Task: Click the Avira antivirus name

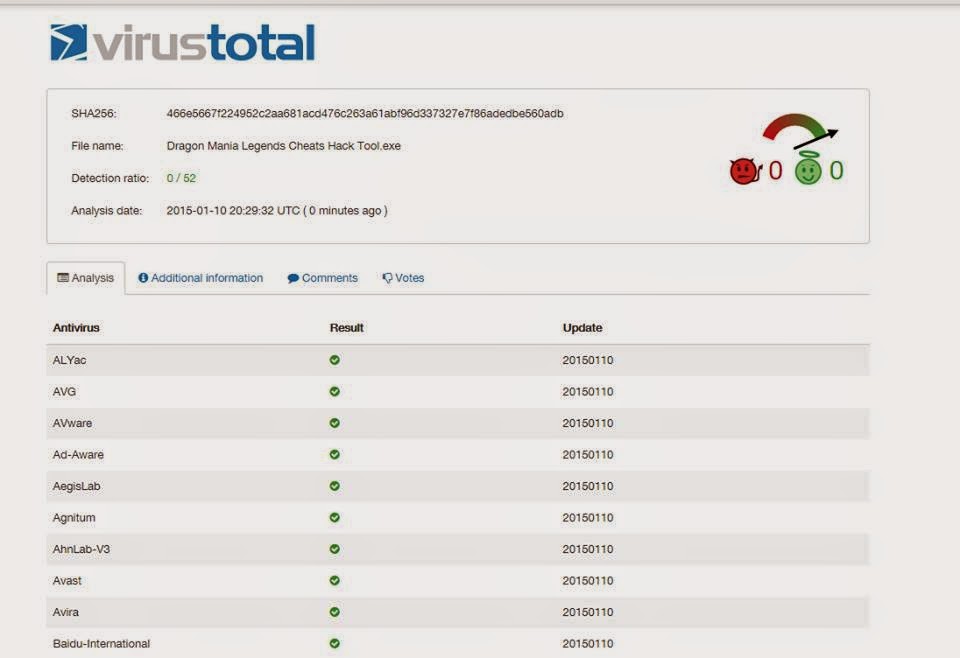Action: [x=66, y=611]
